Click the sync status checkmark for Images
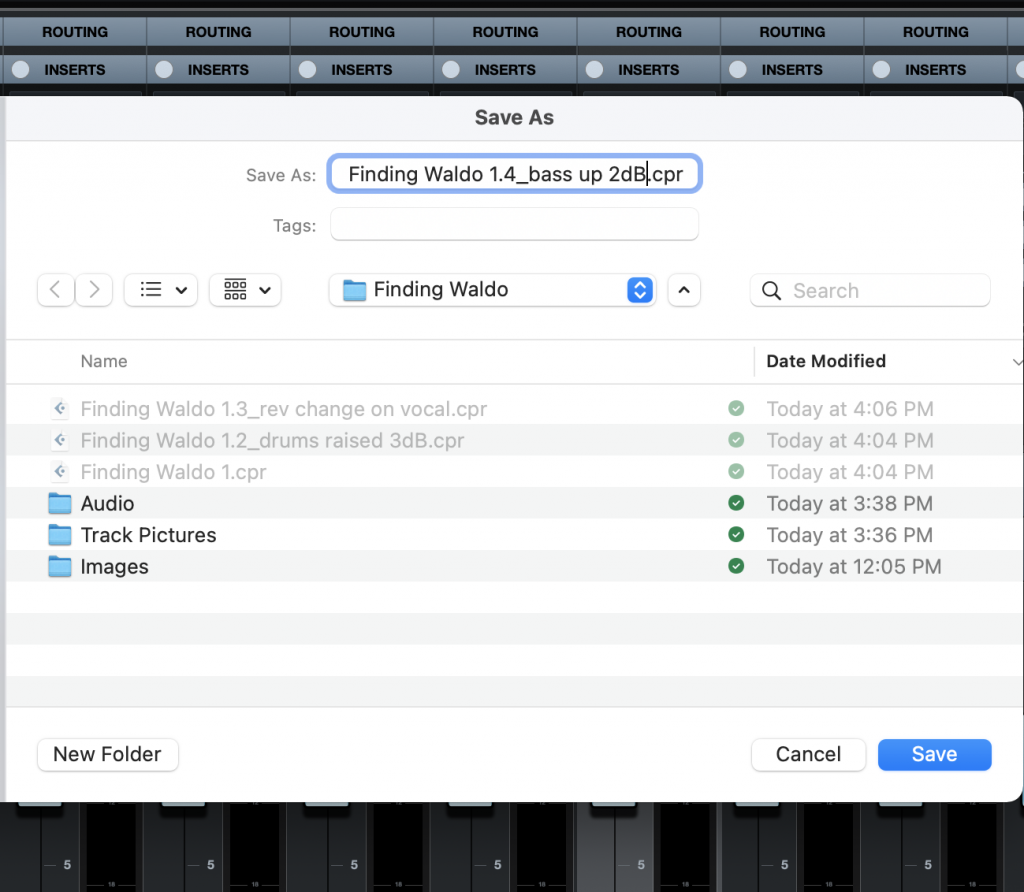Screen dimensions: 1024x892 pyautogui.click(x=736, y=565)
